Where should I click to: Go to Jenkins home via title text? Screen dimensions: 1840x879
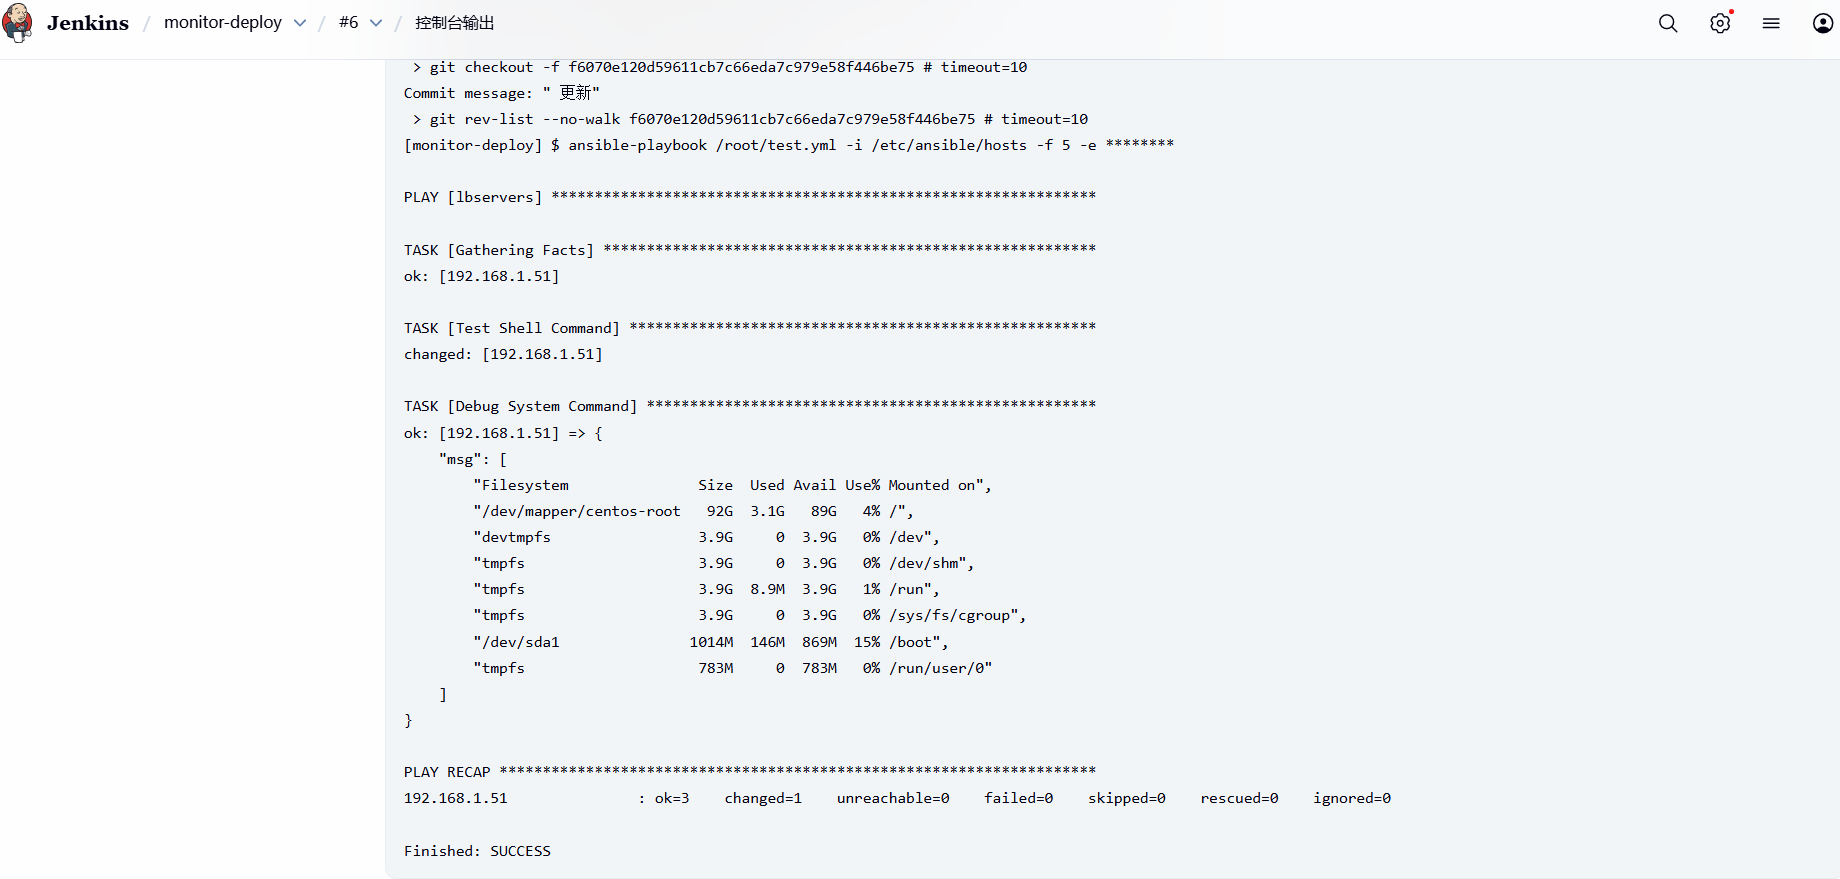pyautogui.click(x=88, y=23)
